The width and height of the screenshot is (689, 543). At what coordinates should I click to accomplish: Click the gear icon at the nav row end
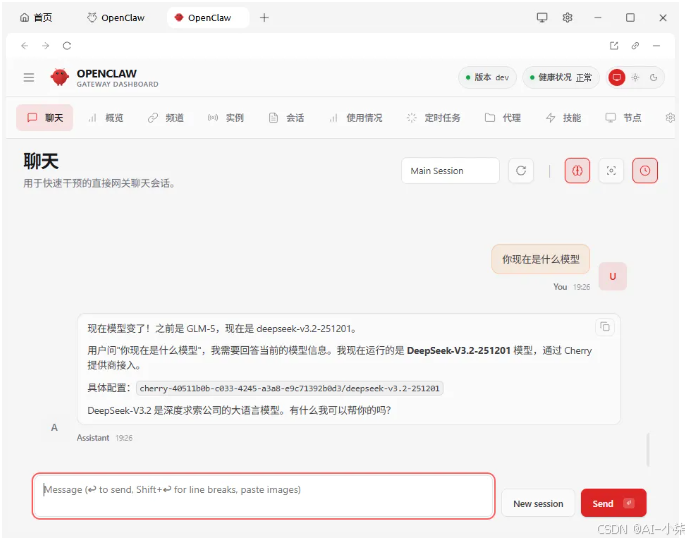coord(670,118)
